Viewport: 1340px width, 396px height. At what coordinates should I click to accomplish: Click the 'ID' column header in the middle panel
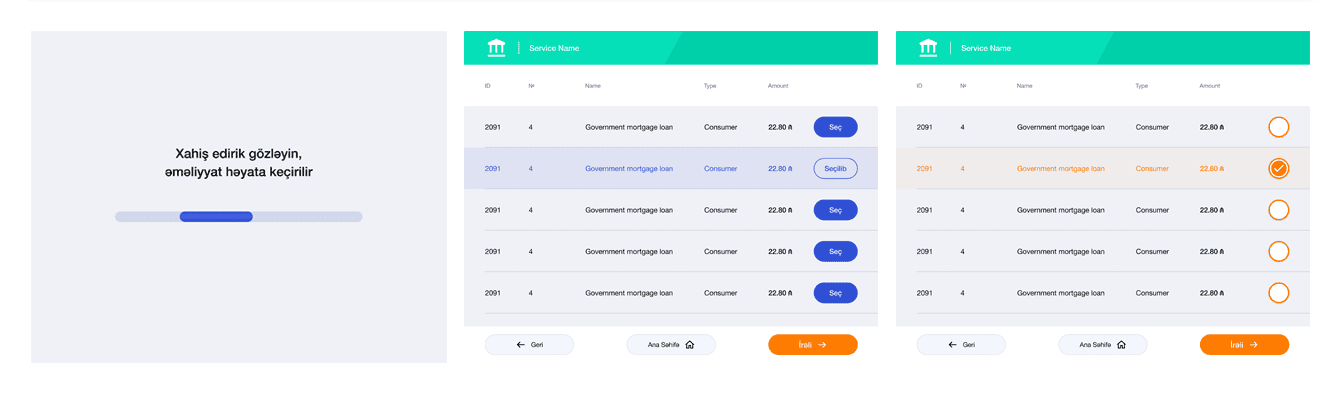488,86
